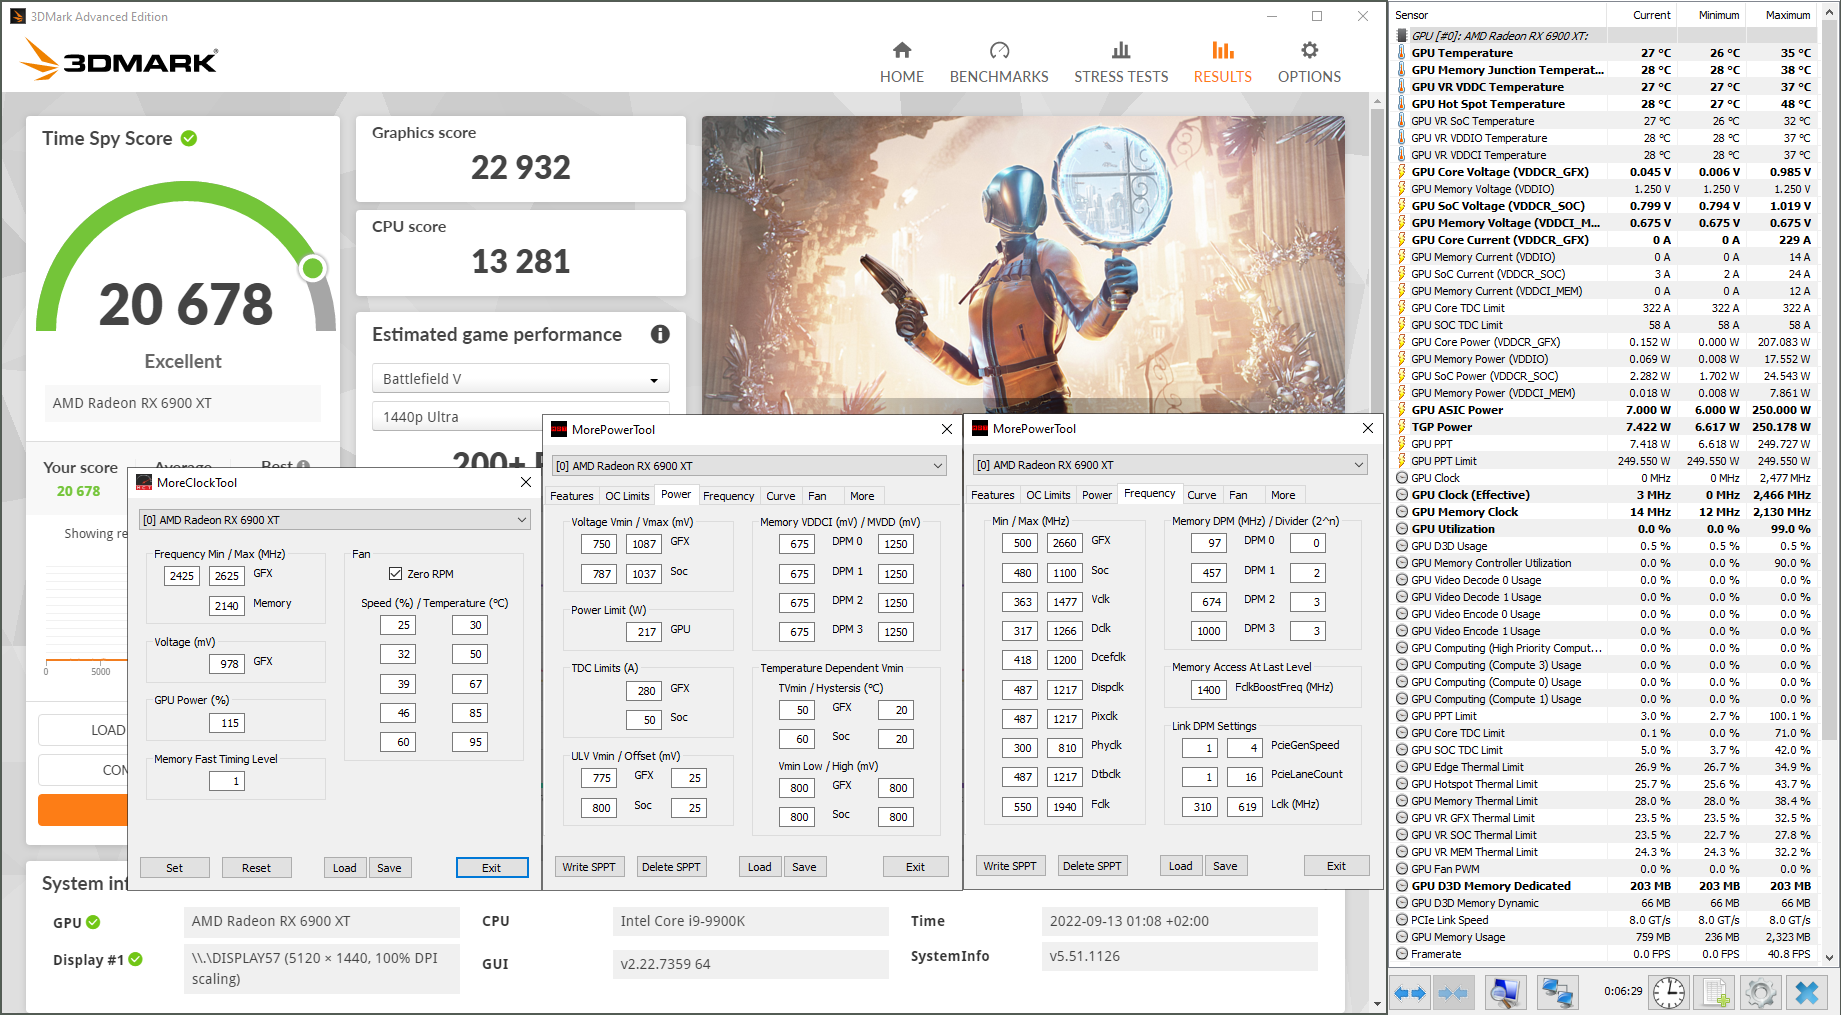Click Write SPPT in the Power-tab MorePowerTool window
Image resolution: width=1841 pixels, height=1015 pixels.
click(589, 867)
